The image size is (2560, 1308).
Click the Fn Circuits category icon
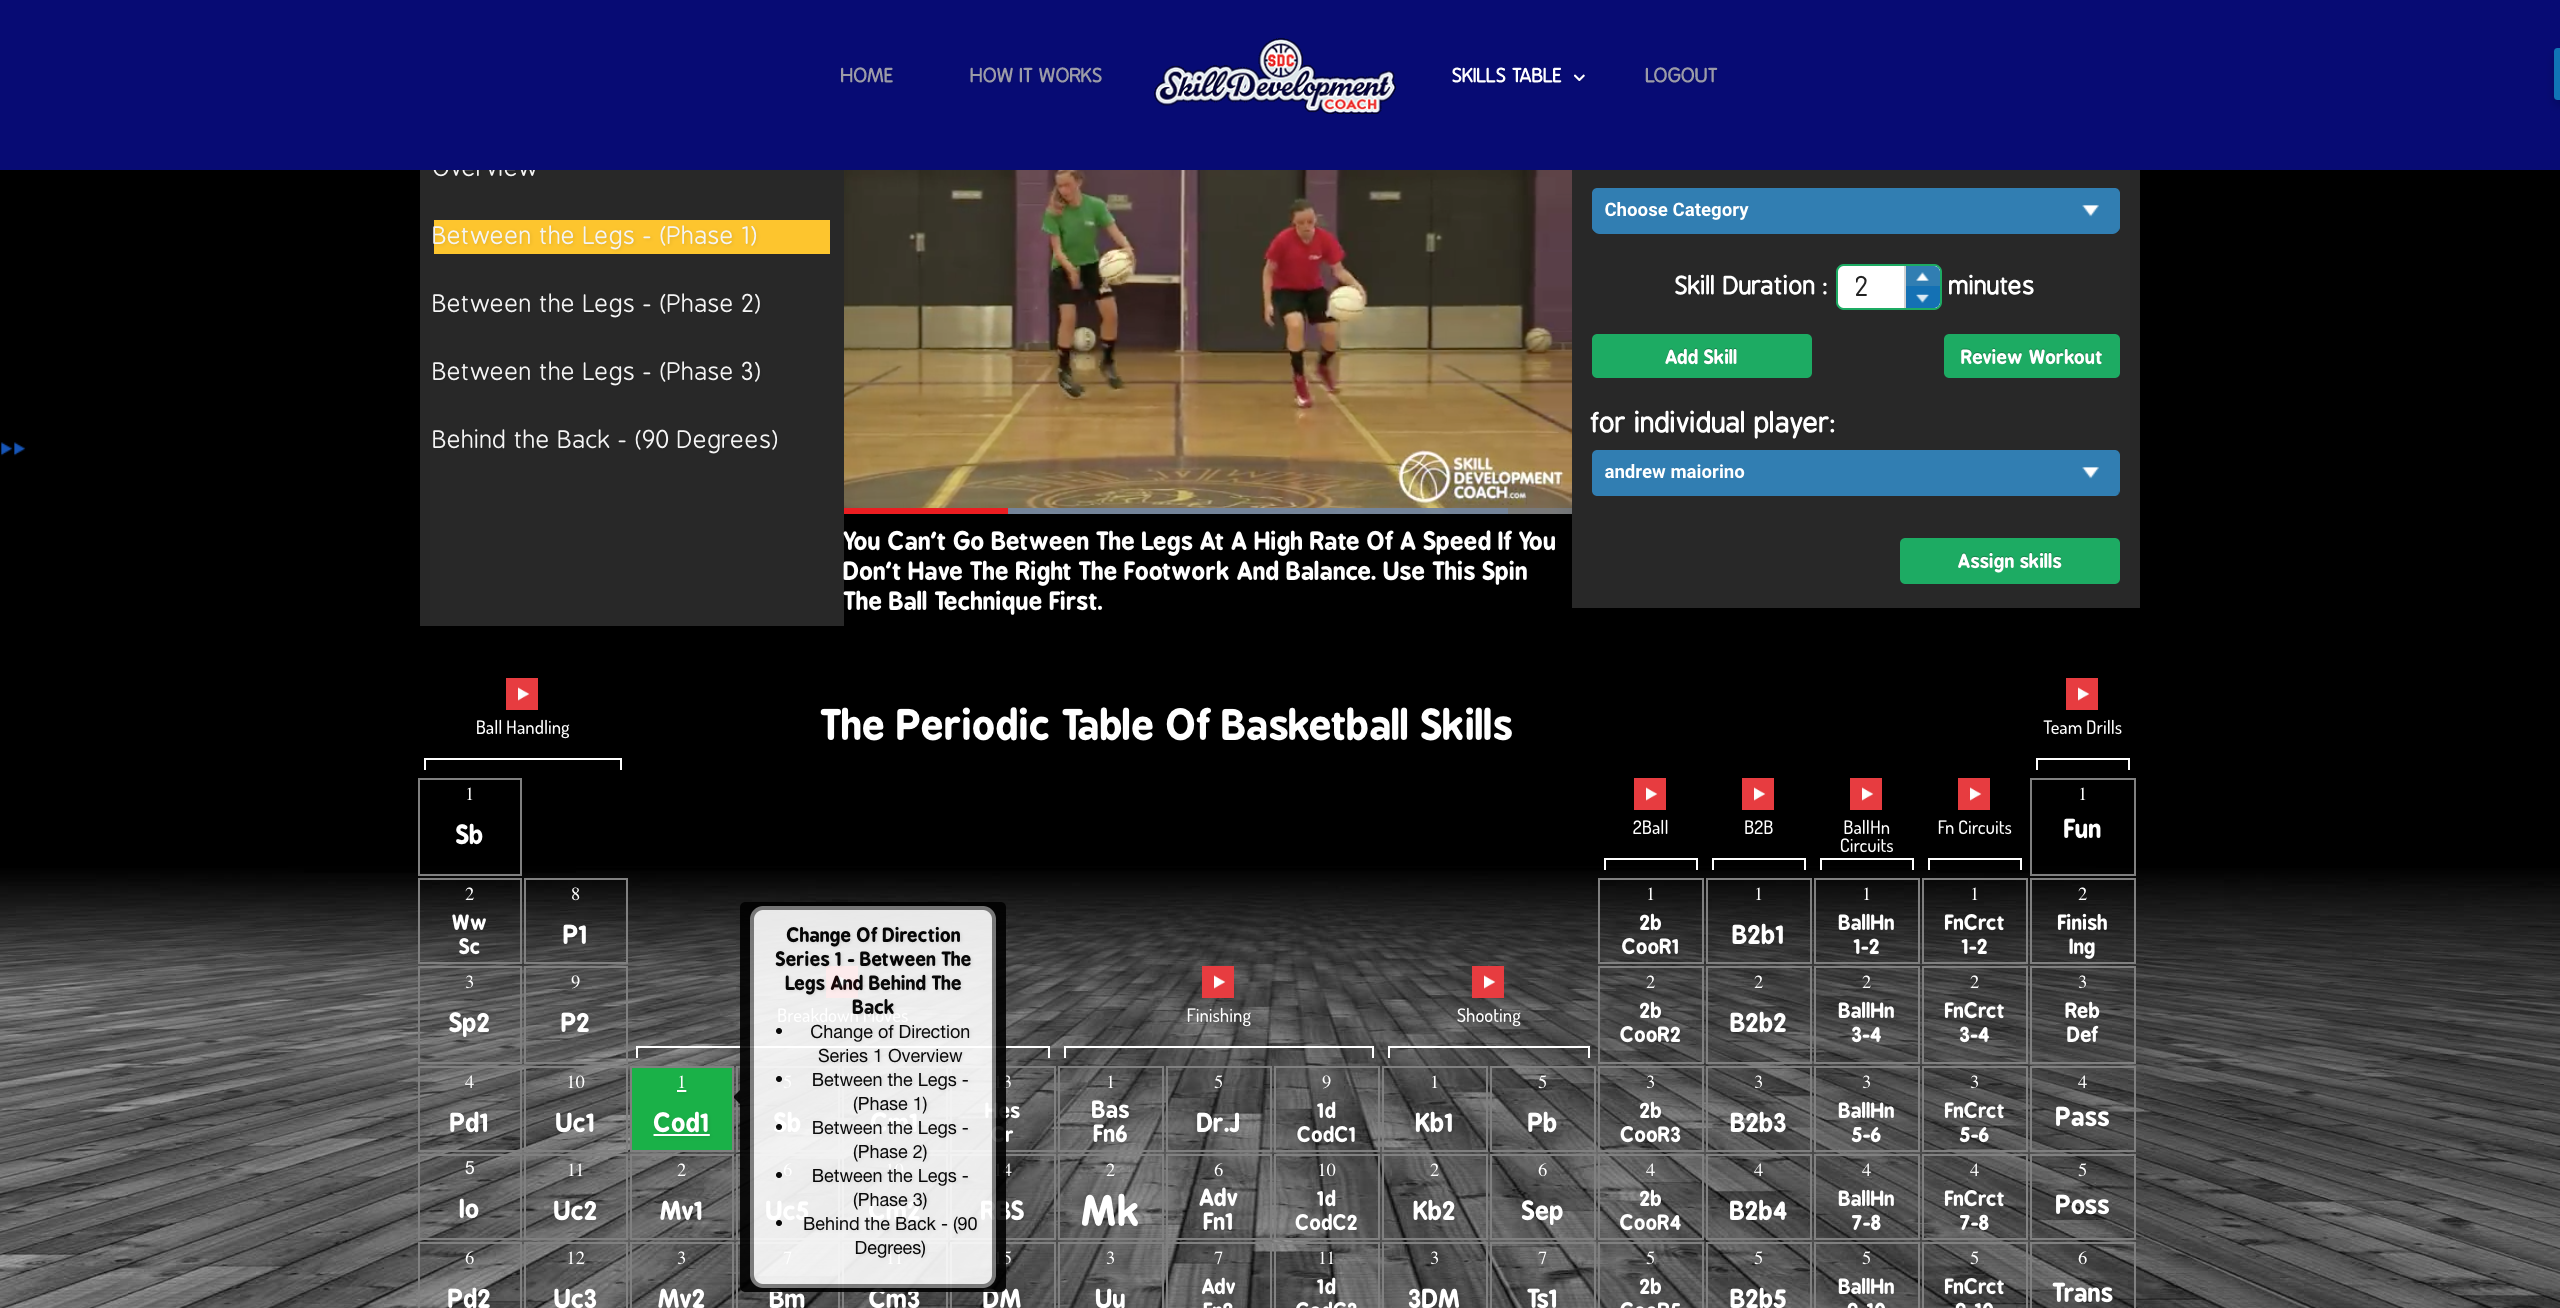click(x=1973, y=796)
